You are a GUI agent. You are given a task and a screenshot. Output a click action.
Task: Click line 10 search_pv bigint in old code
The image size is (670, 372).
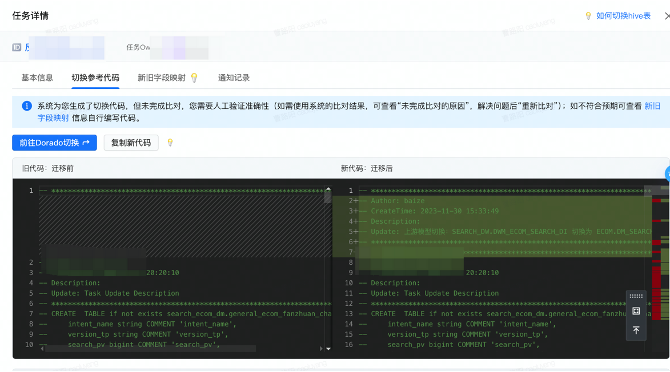coord(144,345)
